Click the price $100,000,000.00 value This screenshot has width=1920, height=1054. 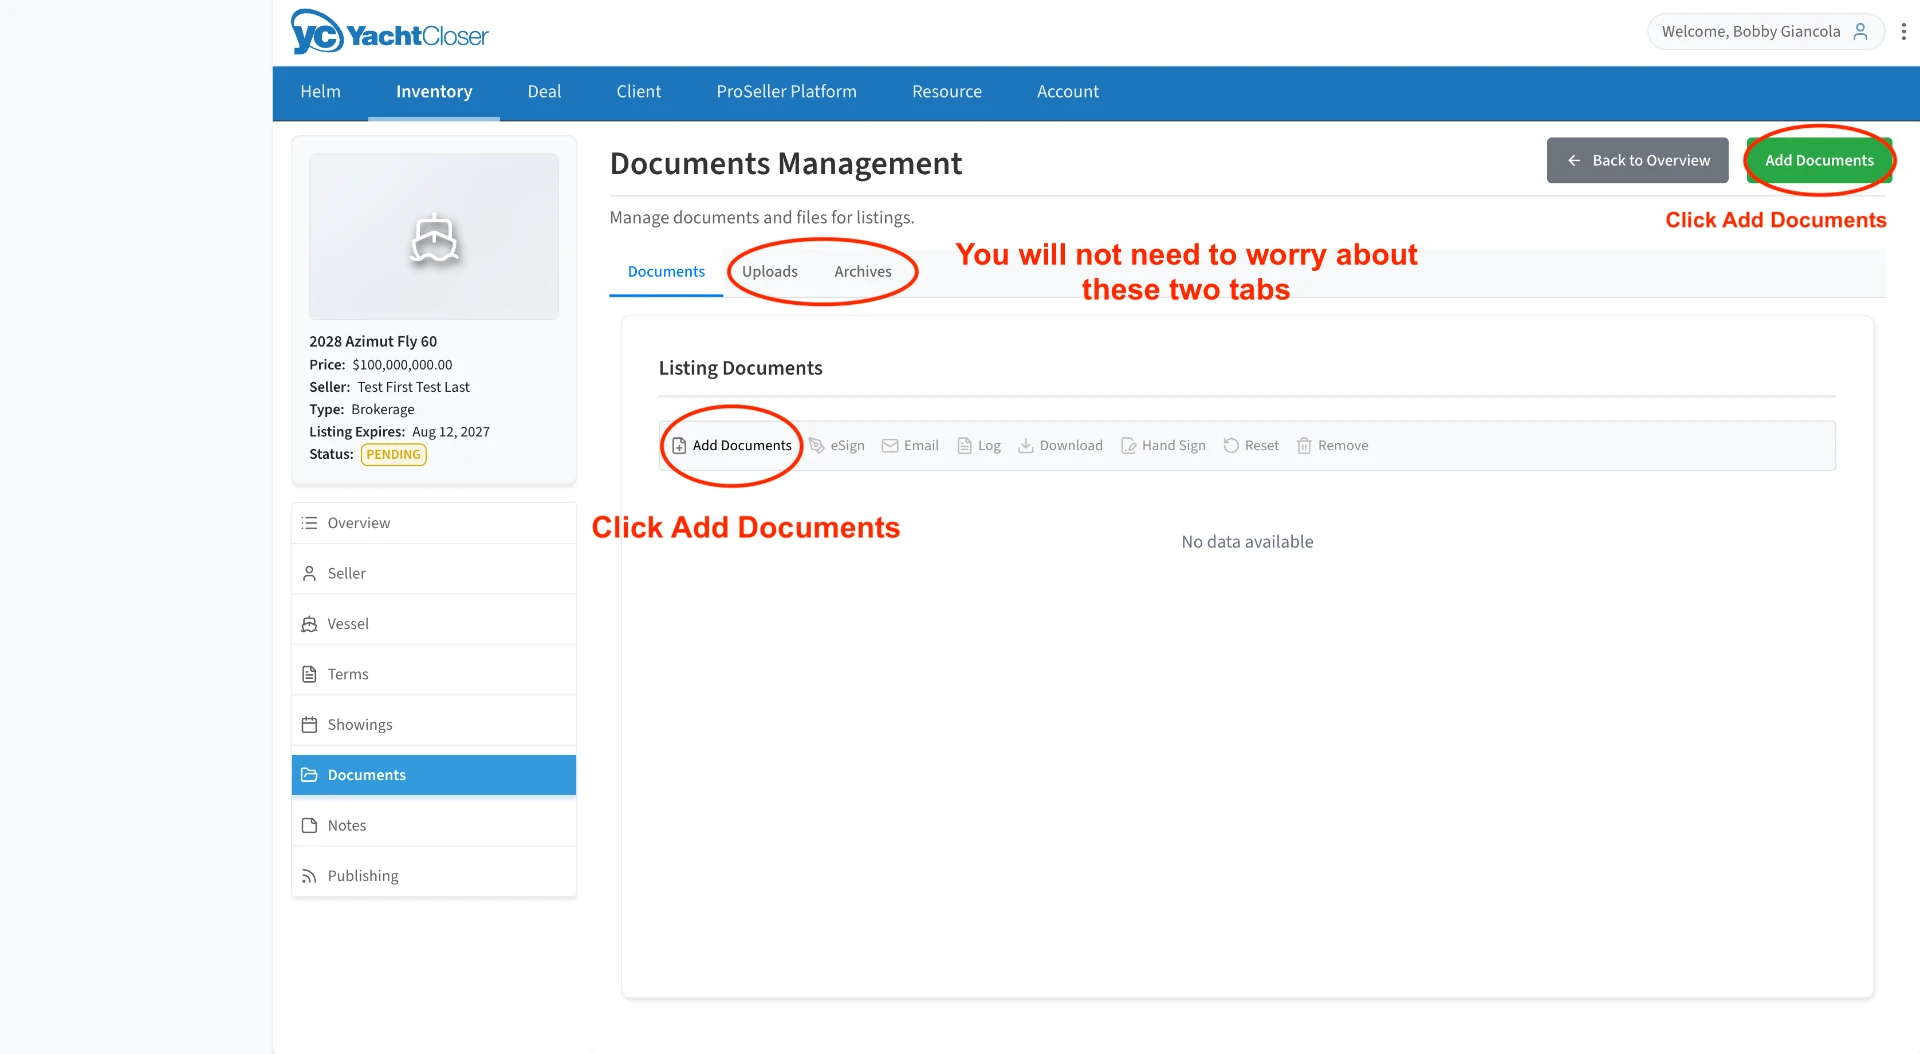pyautogui.click(x=402, y=365)
